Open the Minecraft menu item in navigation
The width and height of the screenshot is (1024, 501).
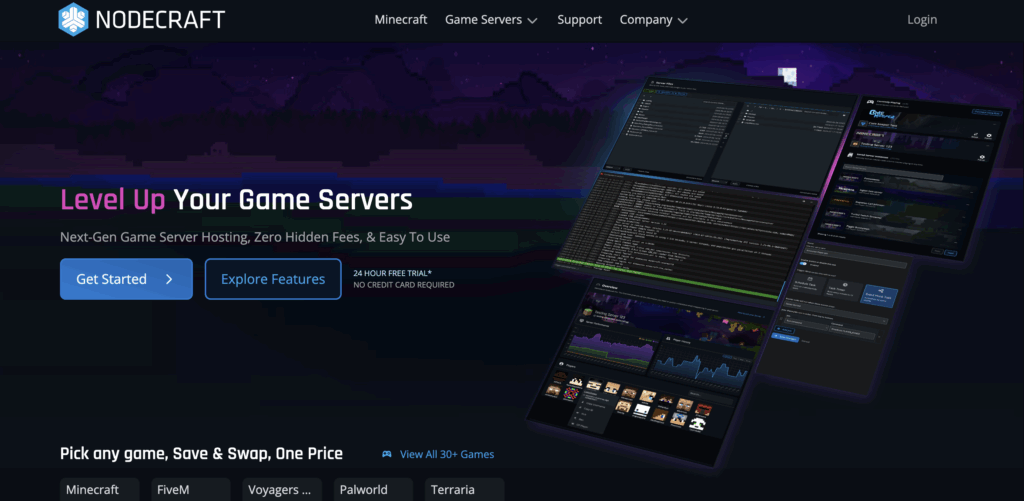point(400,20)
